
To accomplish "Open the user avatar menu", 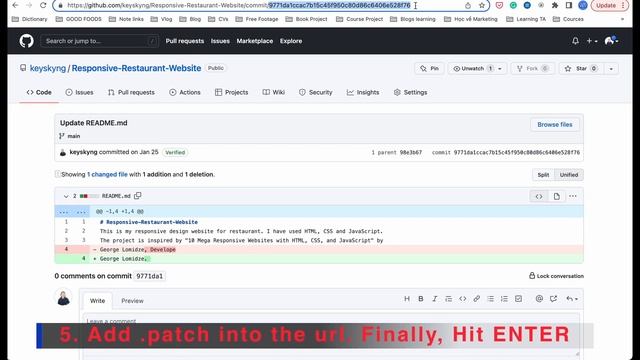I will pos(611,41).
